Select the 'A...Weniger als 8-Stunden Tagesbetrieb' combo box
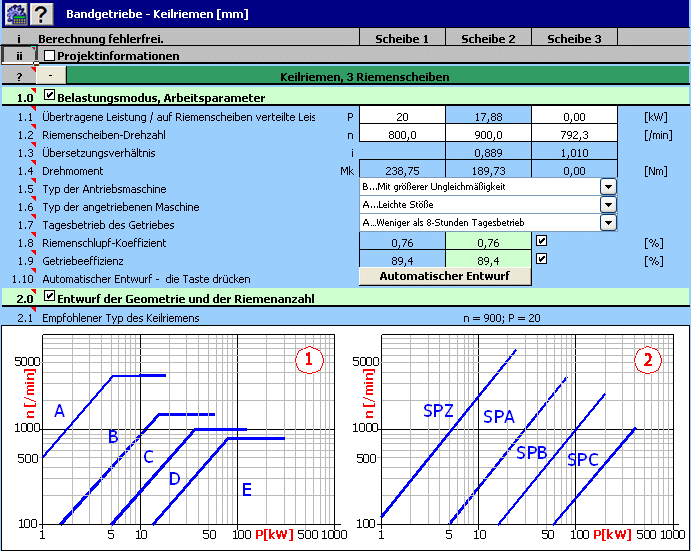691x551 pixels. tap(488, 223)
